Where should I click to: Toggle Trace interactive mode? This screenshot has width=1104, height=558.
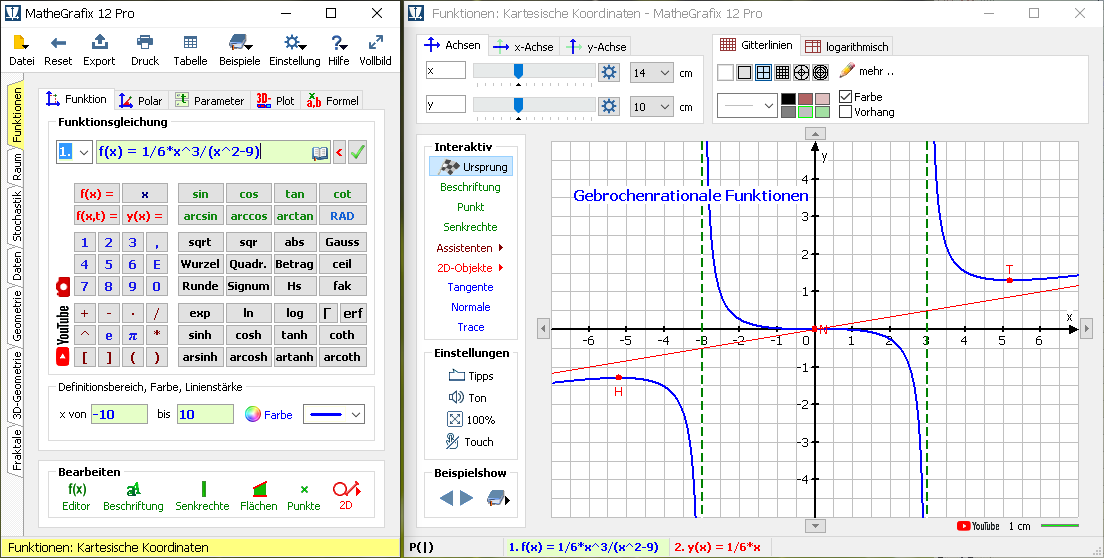coord(471,327)
